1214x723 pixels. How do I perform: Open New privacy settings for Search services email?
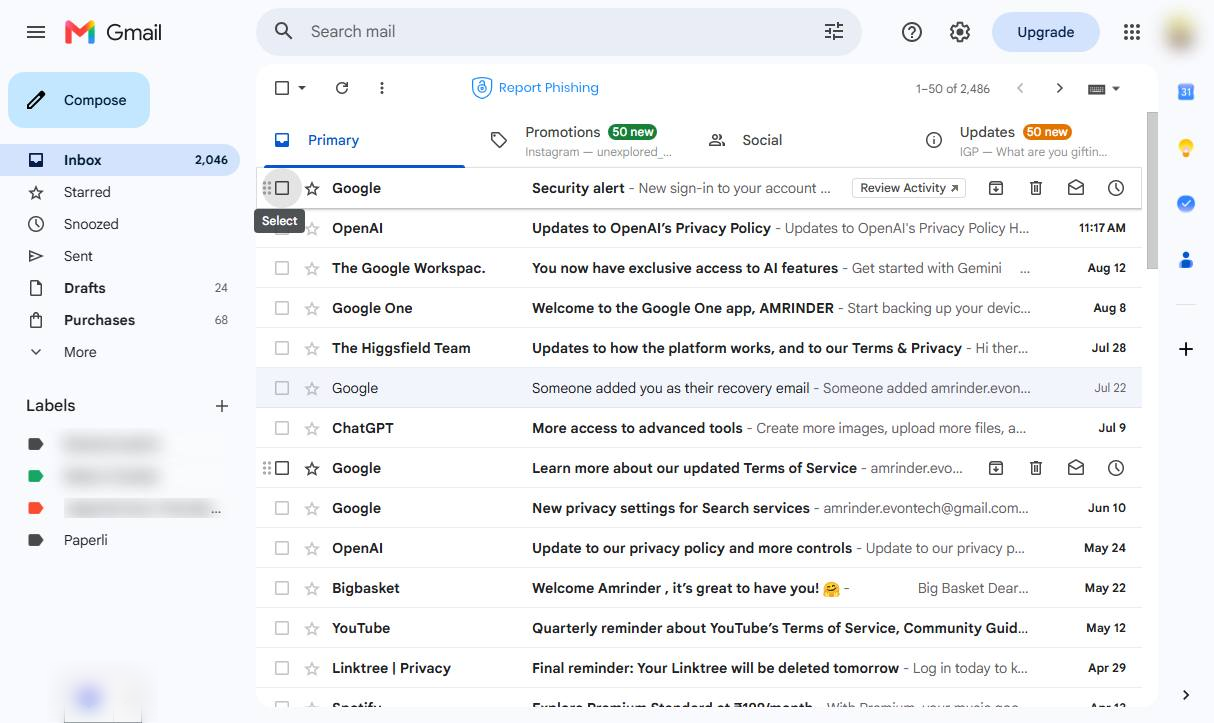(x=698, y=508)
